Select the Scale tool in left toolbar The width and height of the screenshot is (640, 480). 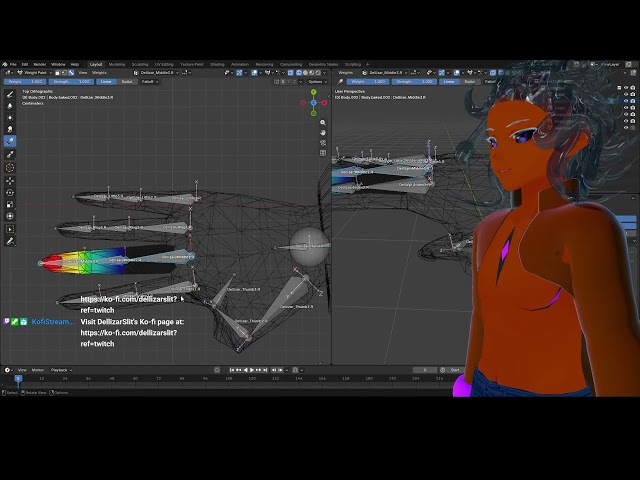[x=10, y=204]
